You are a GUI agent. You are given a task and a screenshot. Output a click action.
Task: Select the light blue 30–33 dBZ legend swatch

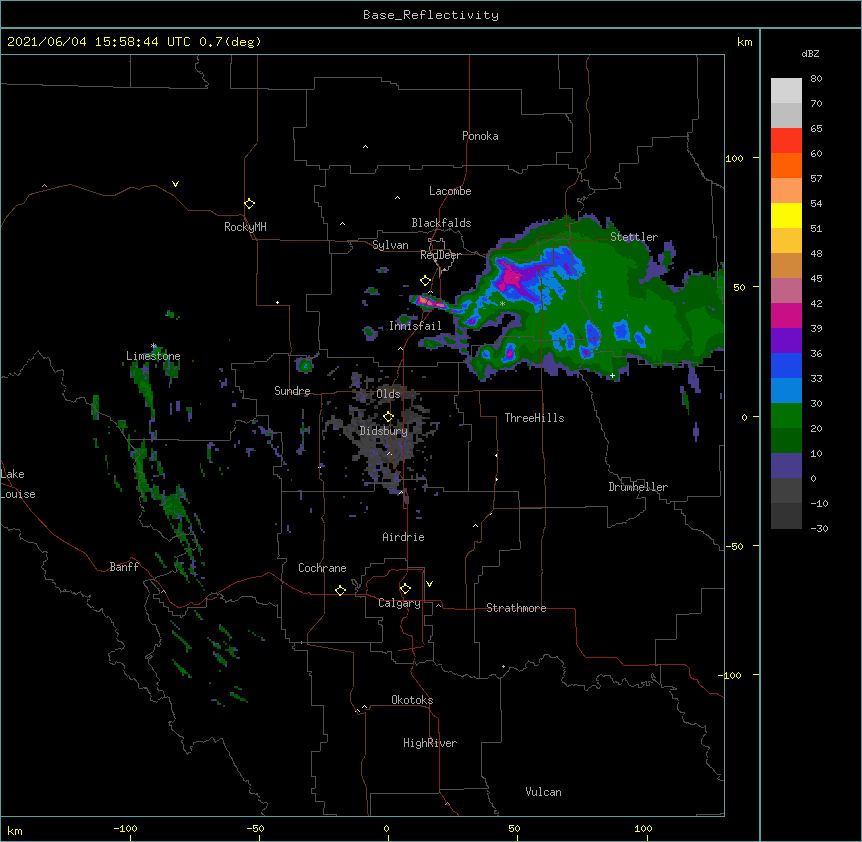pos(786,390)
